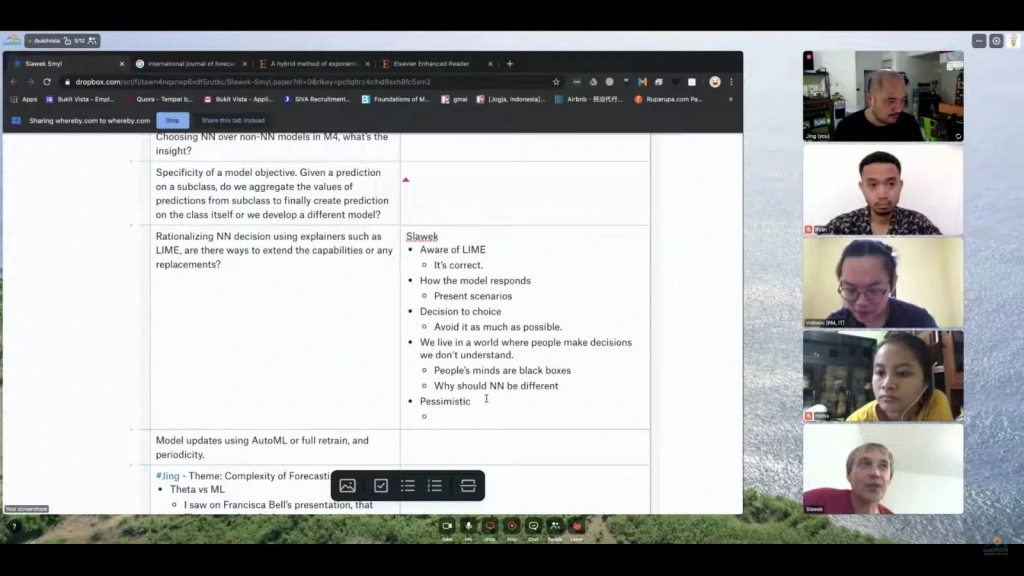This screenshot has width=1024, height=576.
Task: Open Google Drive extension icon
Action: click(x=593, y=82)
